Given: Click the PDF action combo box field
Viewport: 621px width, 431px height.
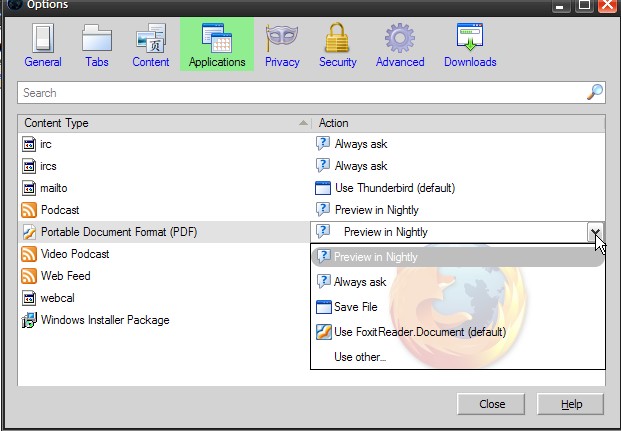Looking at the screenshot, I should click(458, 232).
